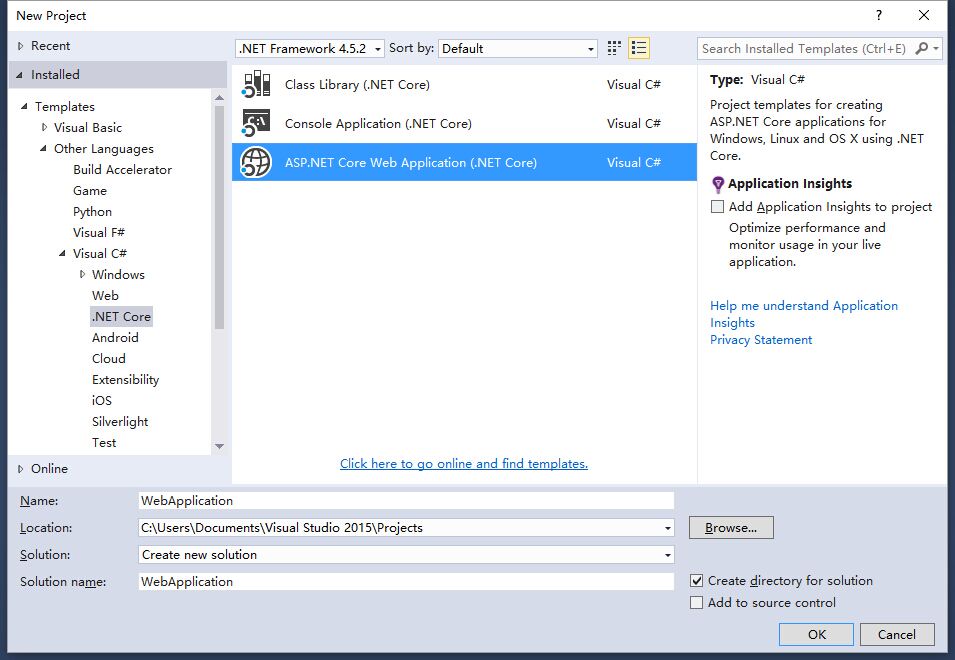Click the tree scrollbar down arrow
955x660 pixels.
pyautogui.click(x=219, y=446)
